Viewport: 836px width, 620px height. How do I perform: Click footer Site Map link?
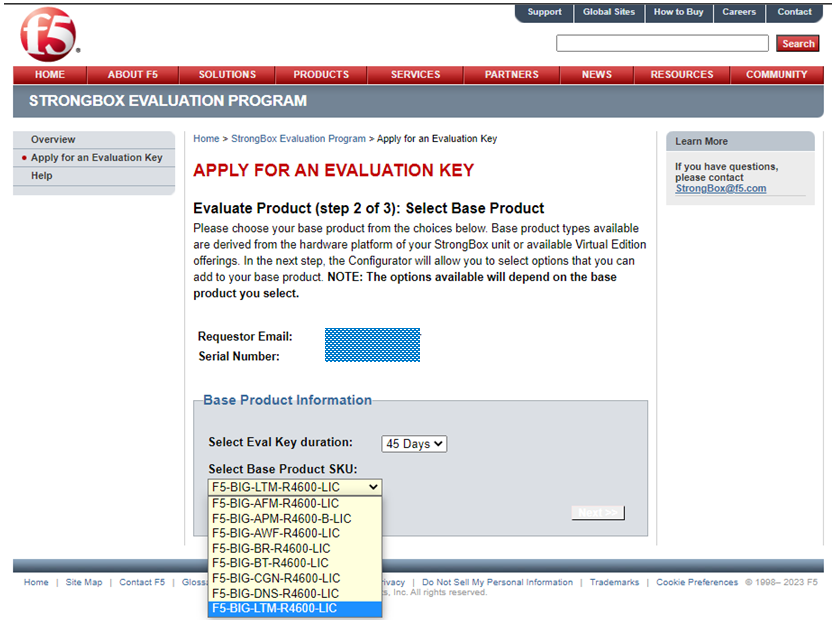(x=84, y=582)
